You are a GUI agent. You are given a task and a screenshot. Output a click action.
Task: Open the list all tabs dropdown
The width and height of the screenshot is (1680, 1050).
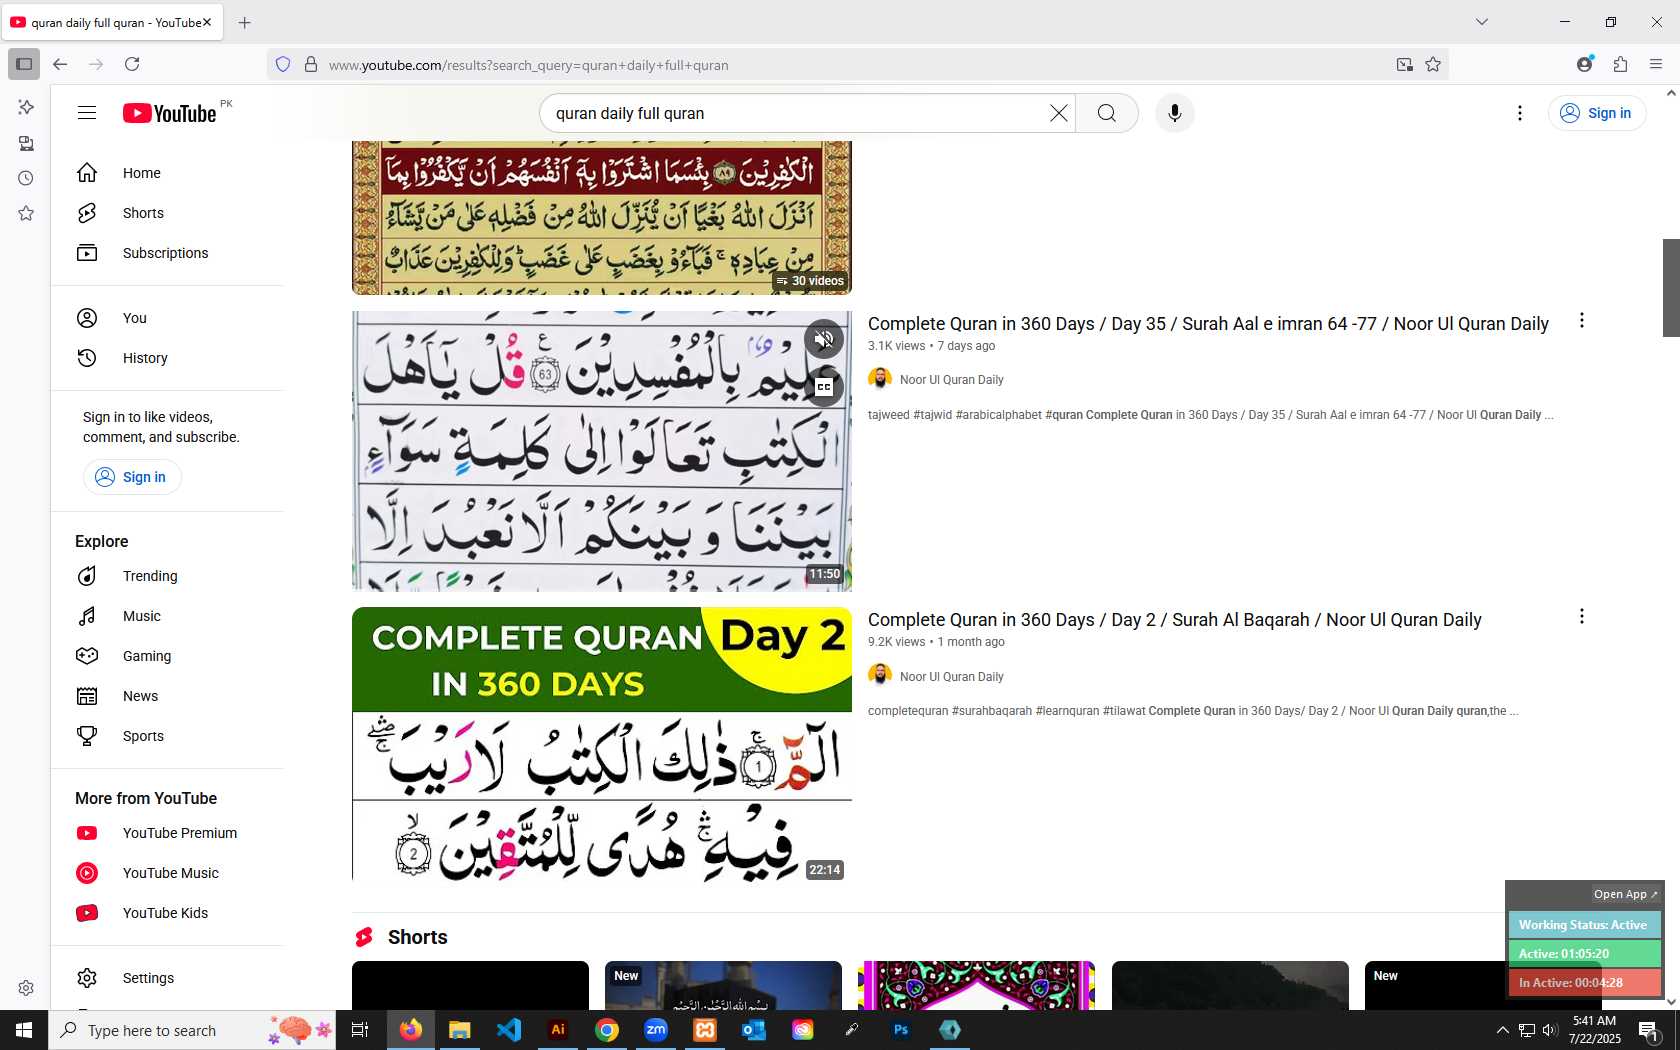click(1482, 22)
